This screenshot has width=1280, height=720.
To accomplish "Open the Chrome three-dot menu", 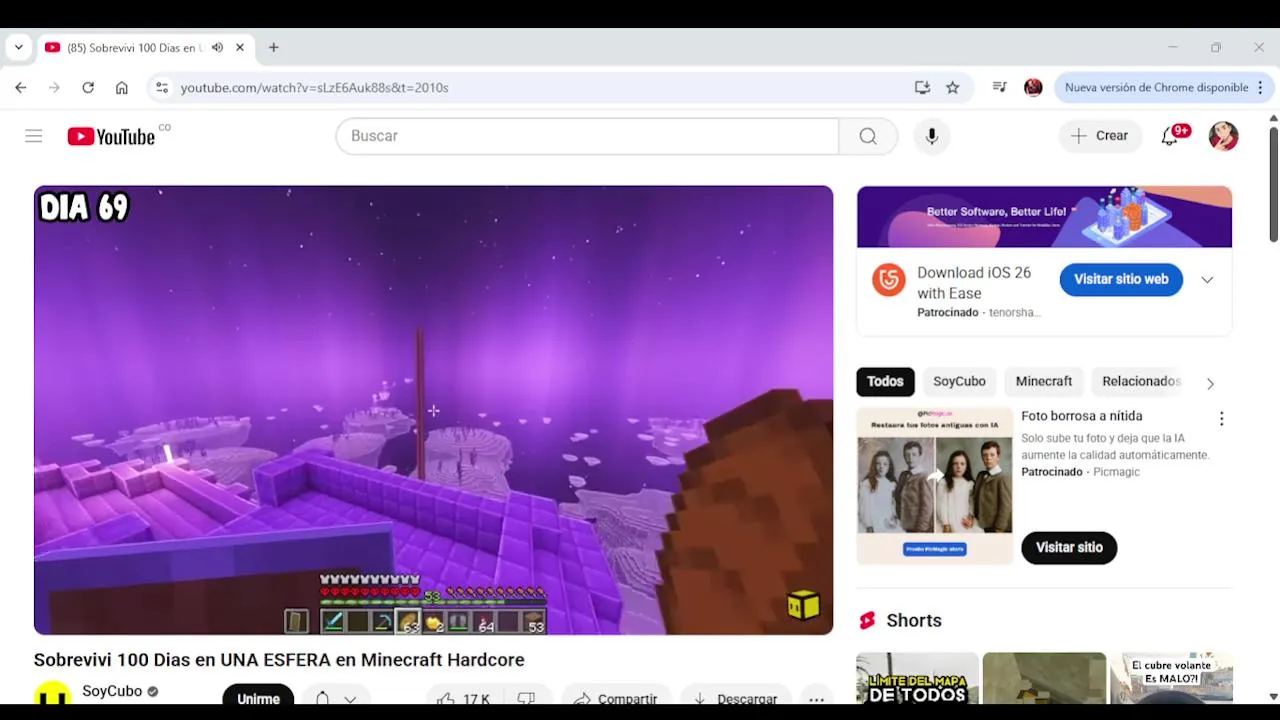I will tap(1260, 88).
